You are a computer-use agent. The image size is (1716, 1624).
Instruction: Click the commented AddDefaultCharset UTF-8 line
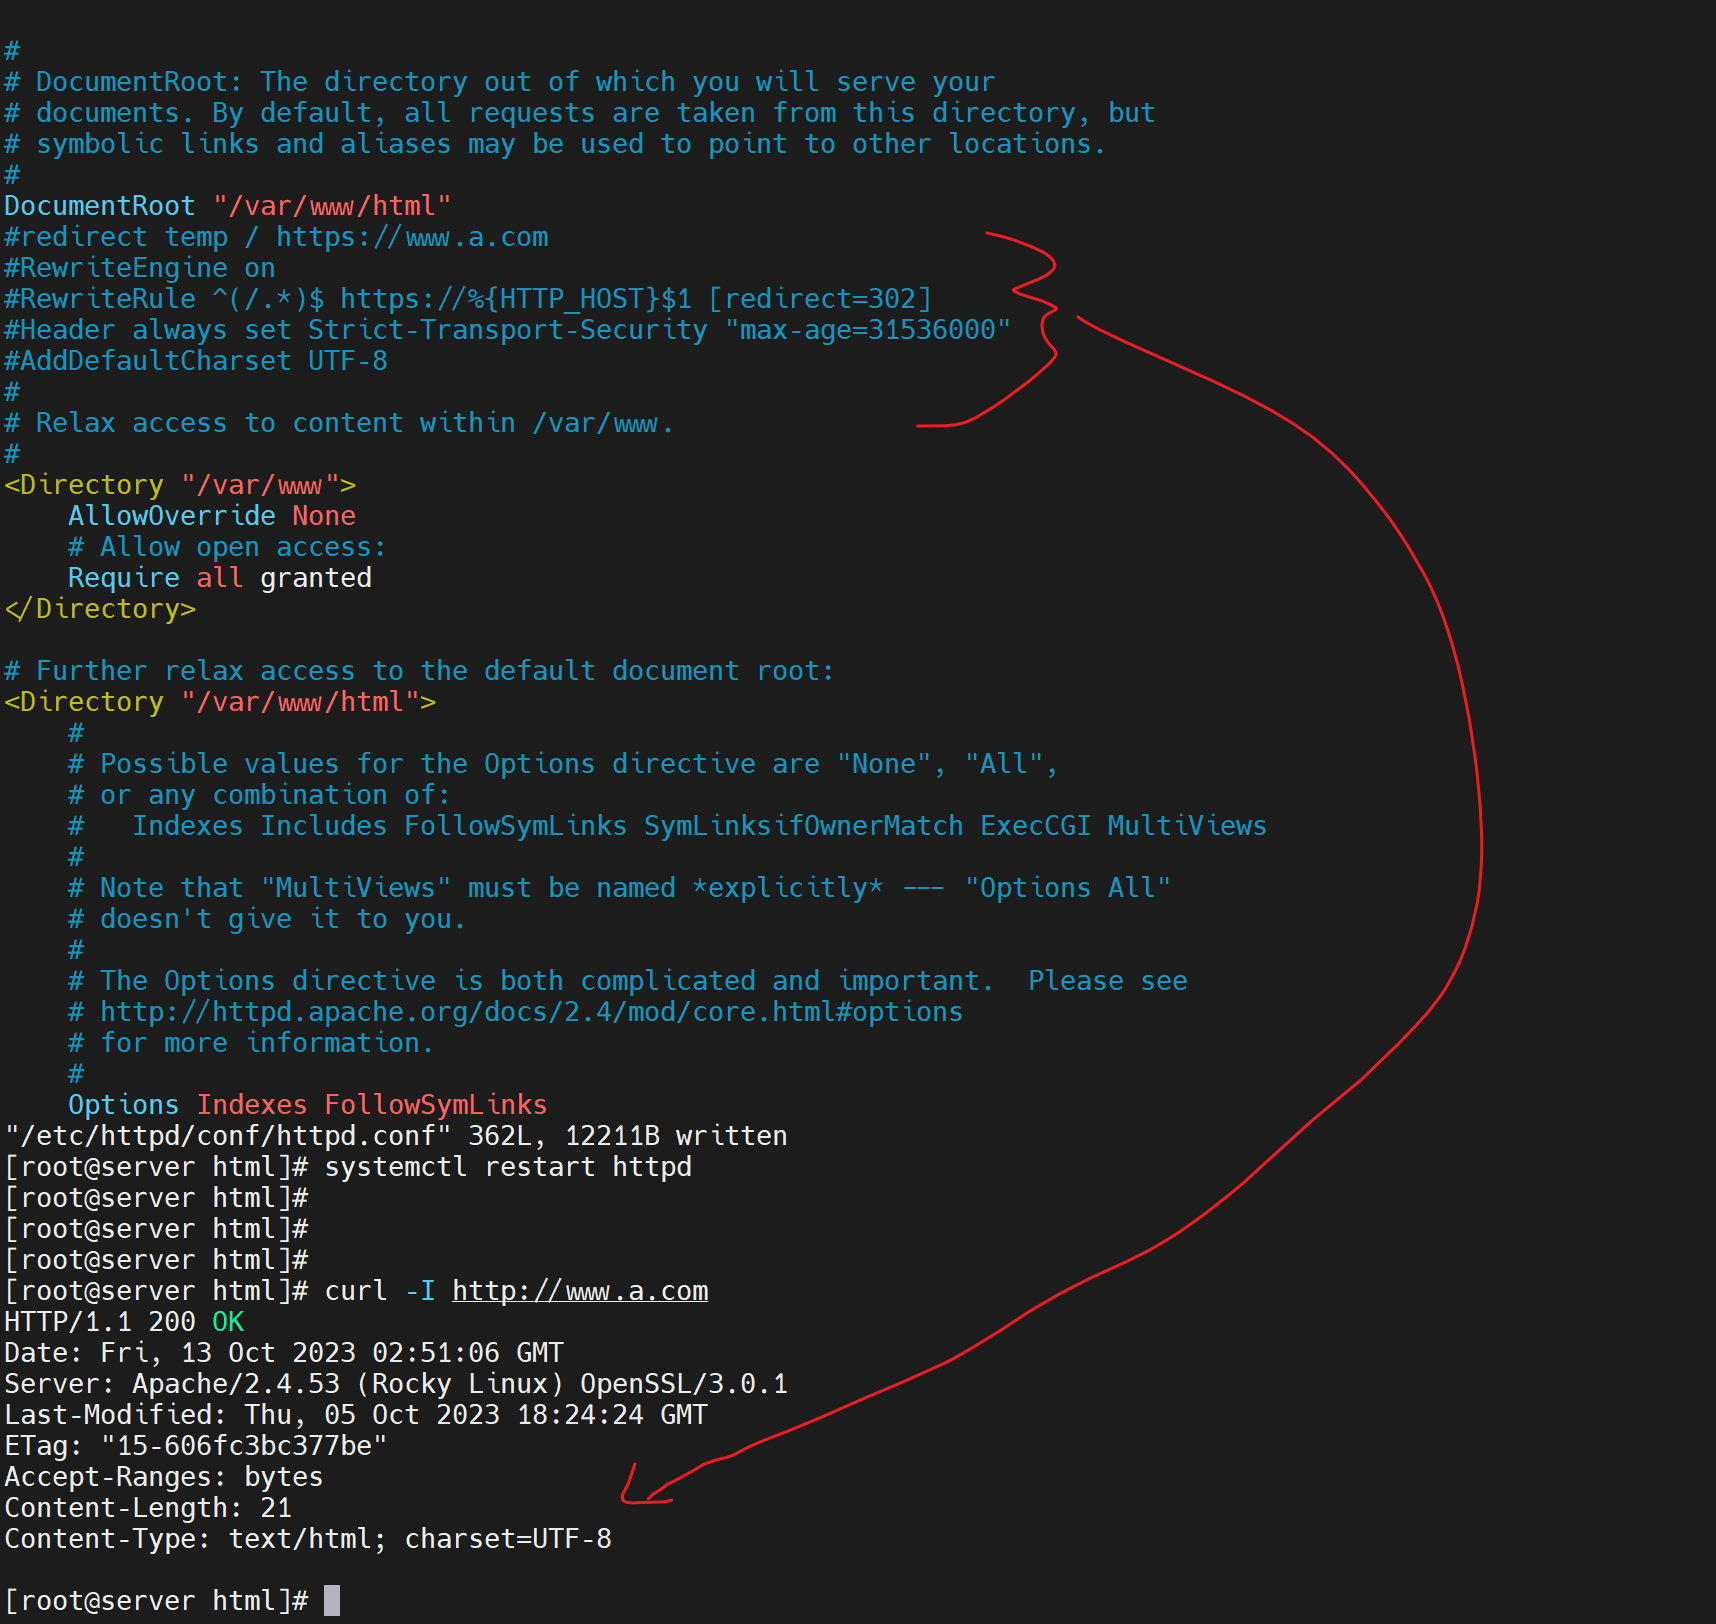point(196,361)
